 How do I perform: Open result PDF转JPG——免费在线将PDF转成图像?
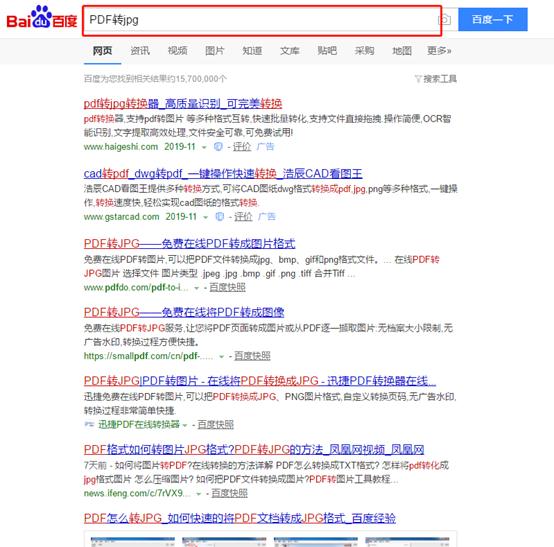point(184,312)
